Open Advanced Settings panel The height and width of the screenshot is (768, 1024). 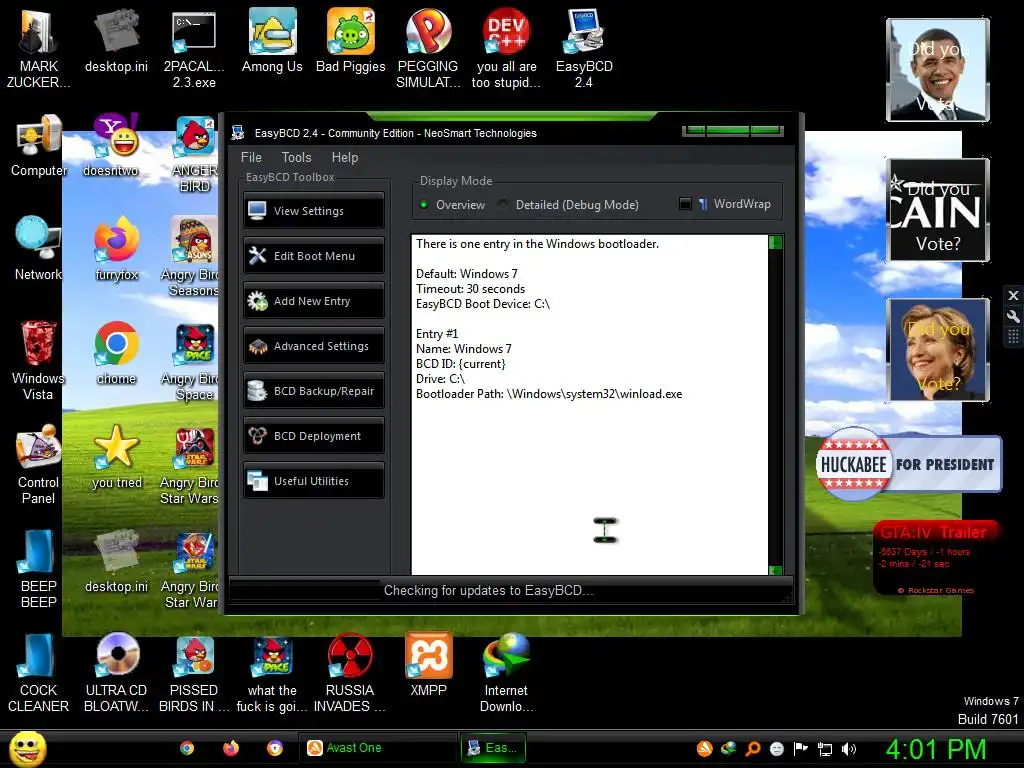pos(313,345)
